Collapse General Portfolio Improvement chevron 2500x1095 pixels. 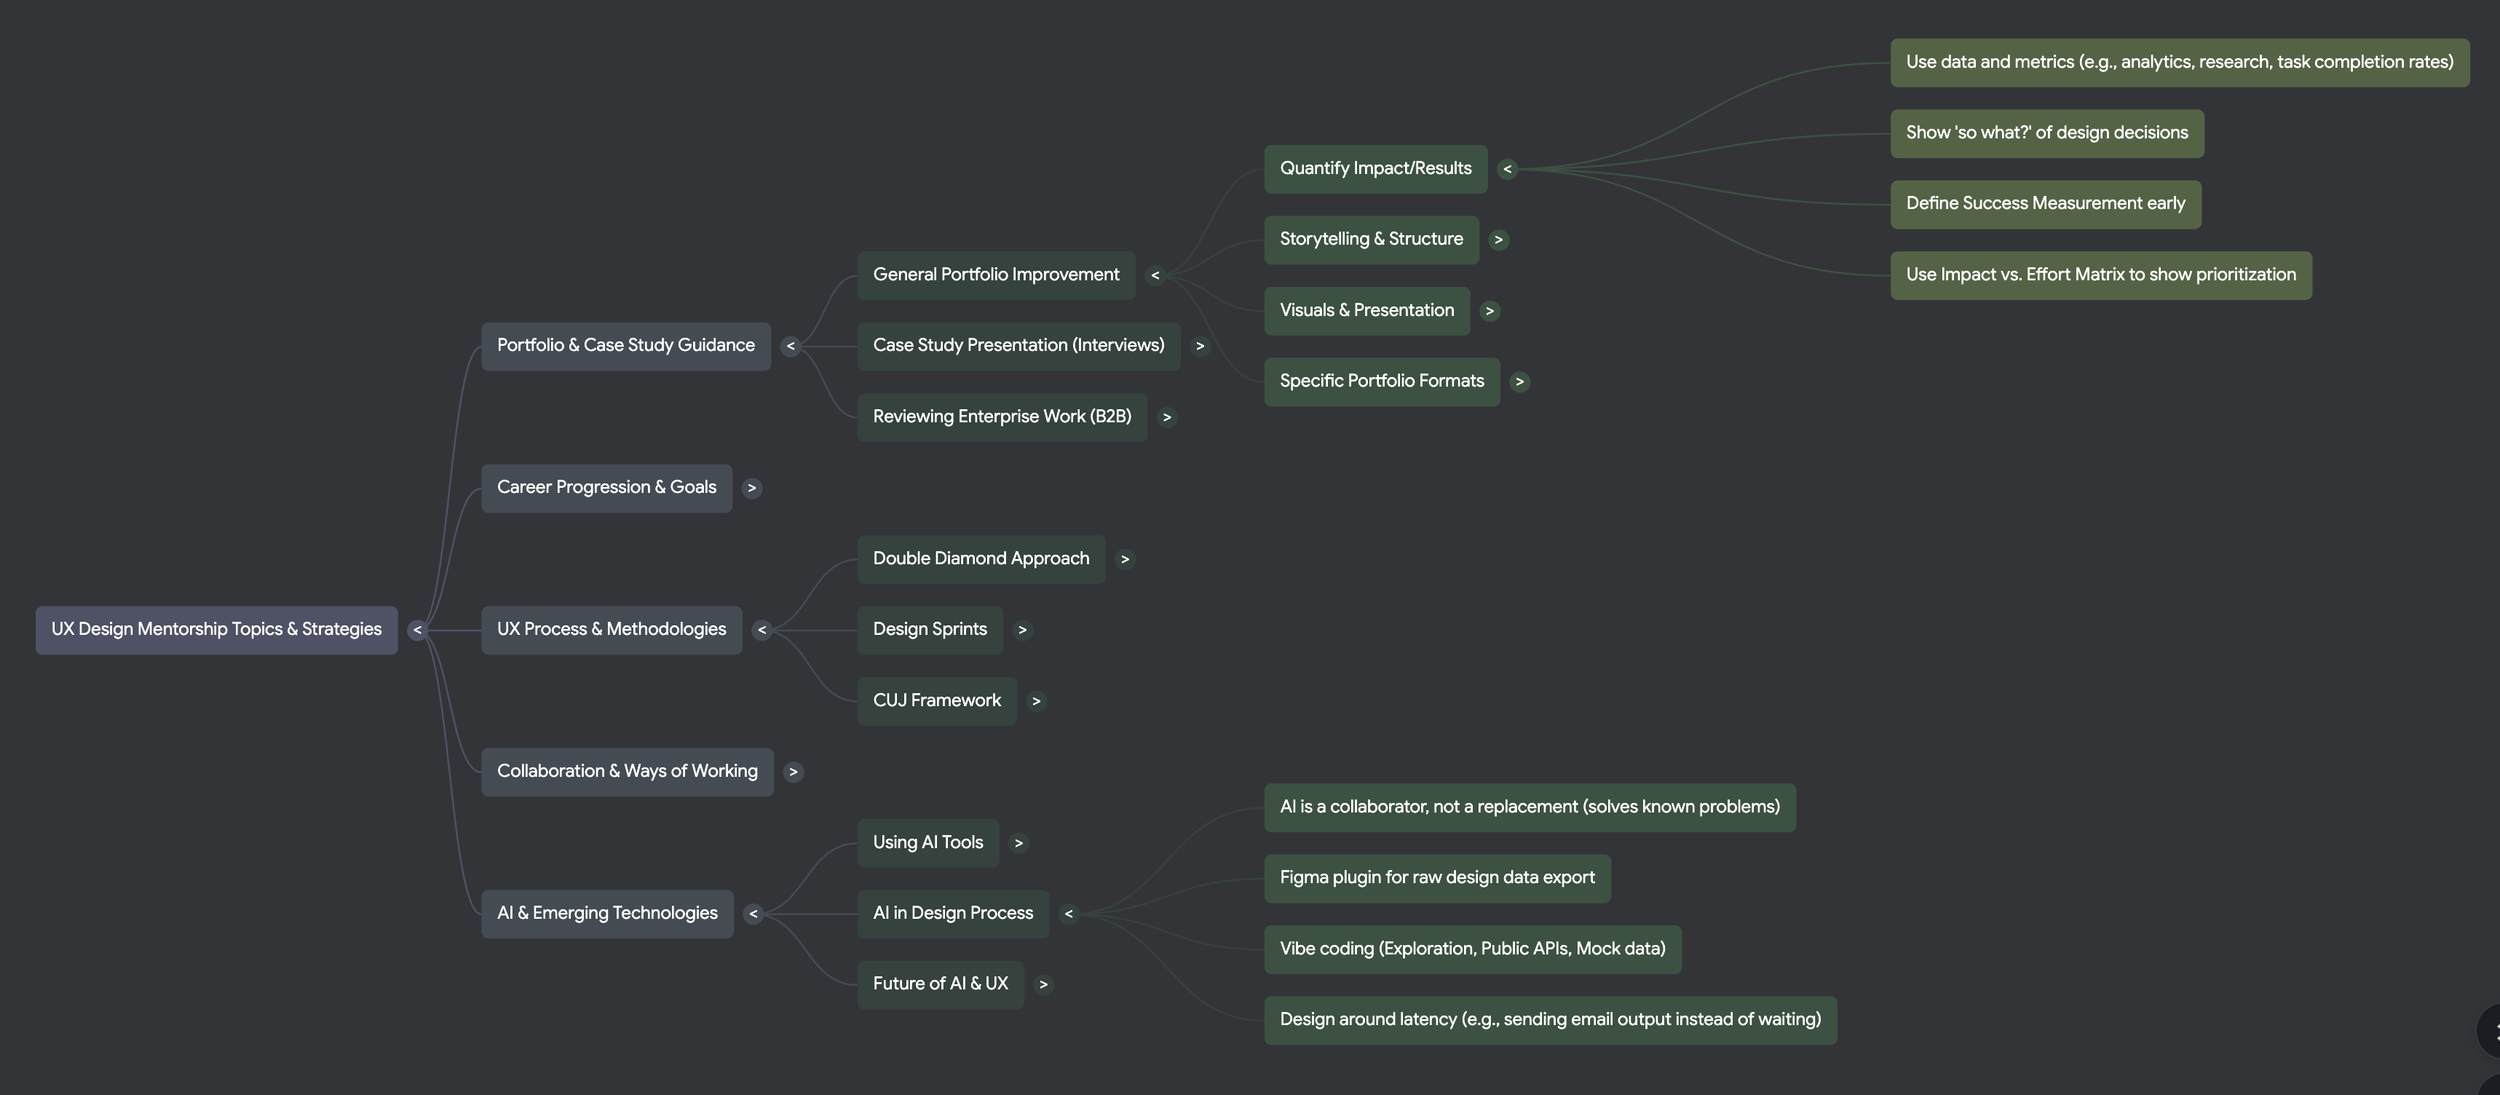click(1155, 275)
